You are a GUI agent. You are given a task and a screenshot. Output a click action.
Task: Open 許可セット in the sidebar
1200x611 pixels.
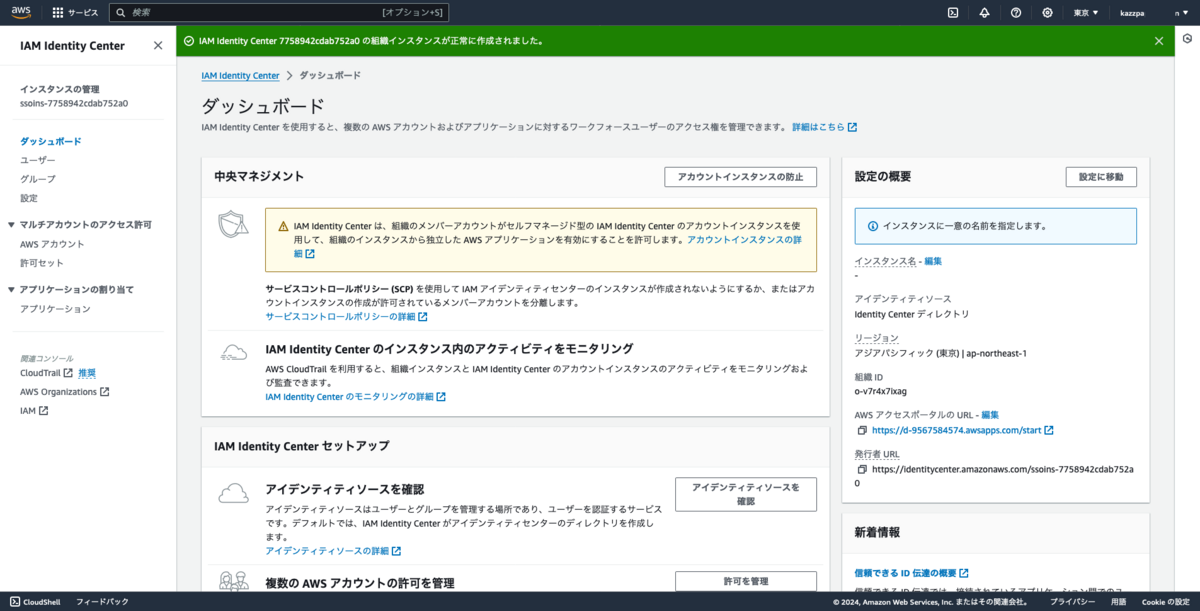[x=42, y=263]
